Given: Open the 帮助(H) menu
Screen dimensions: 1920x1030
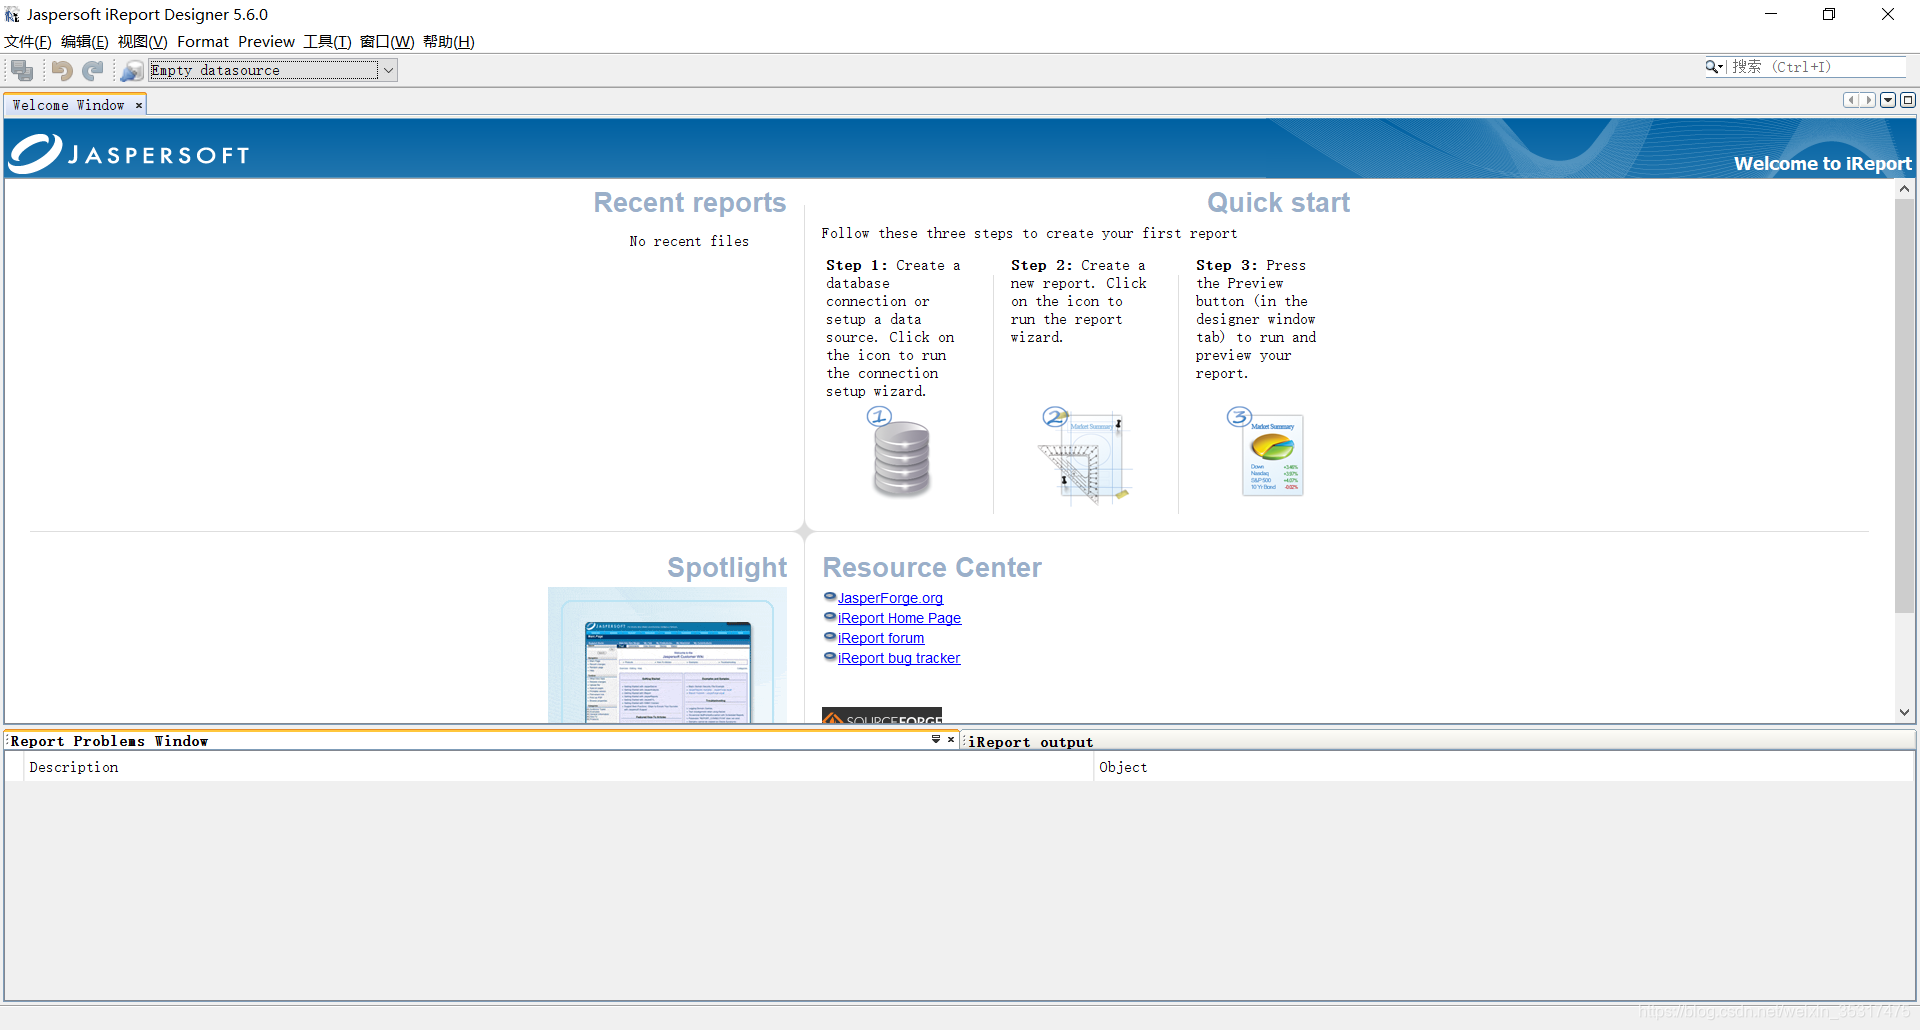Looking at the screenshot, I should [x=449, y=42].
